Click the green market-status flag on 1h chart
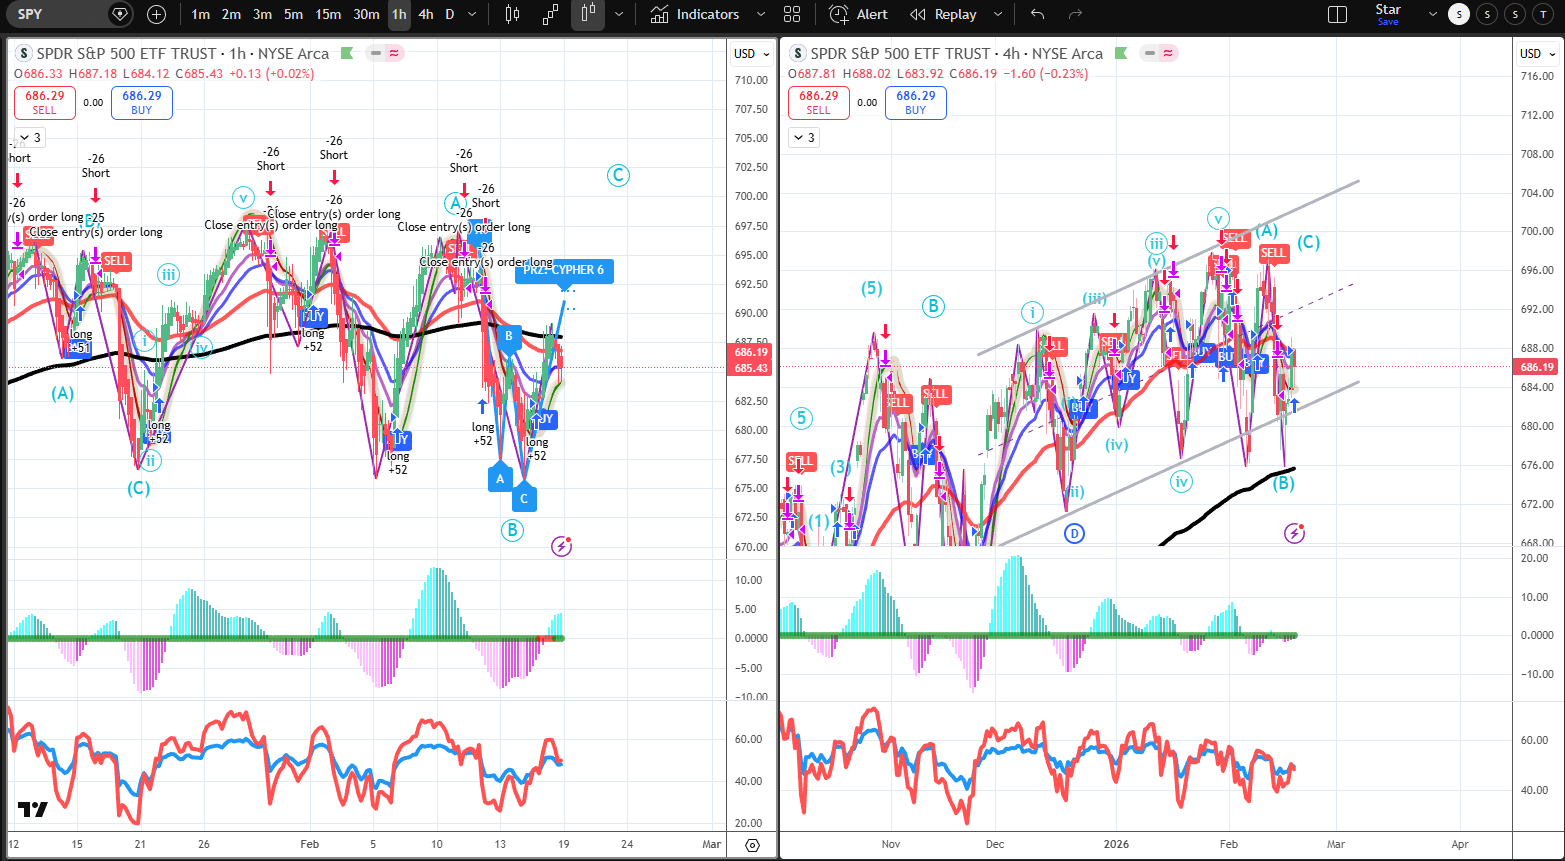This screenshot has height=861, width=1565. tap(347, 54)
